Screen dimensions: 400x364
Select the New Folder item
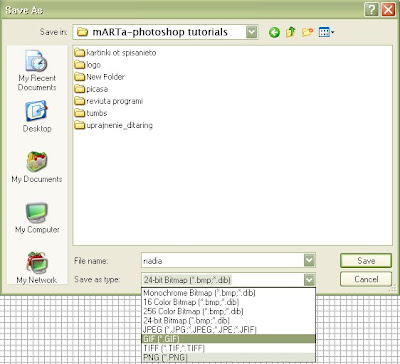pyautogui.click(x=100, y=77)
